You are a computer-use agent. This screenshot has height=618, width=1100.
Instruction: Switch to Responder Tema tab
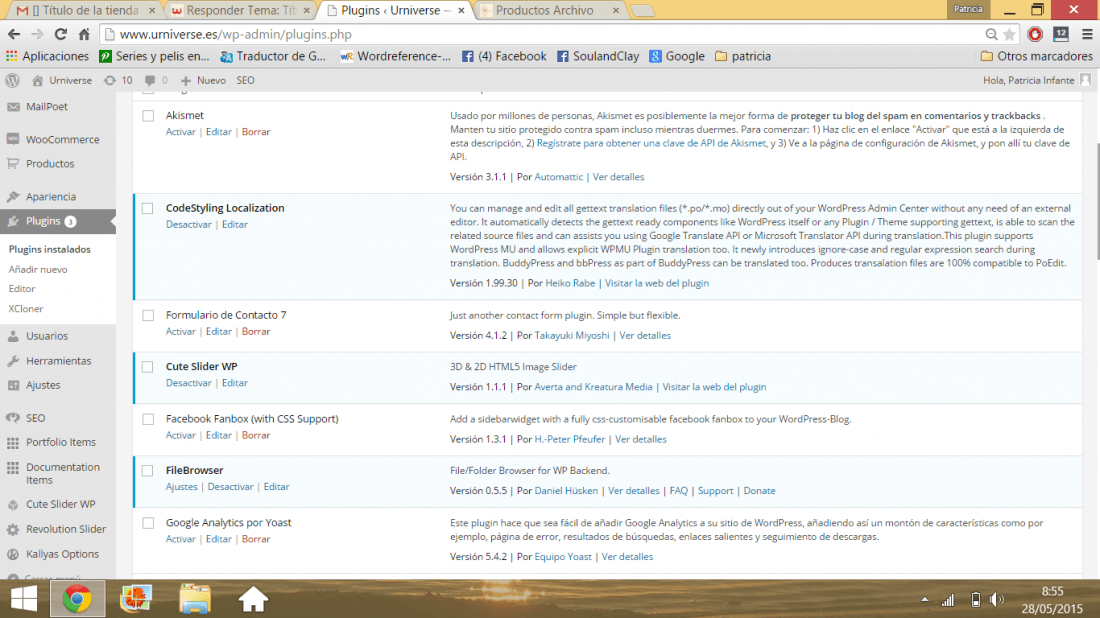(x=241, y=11)
